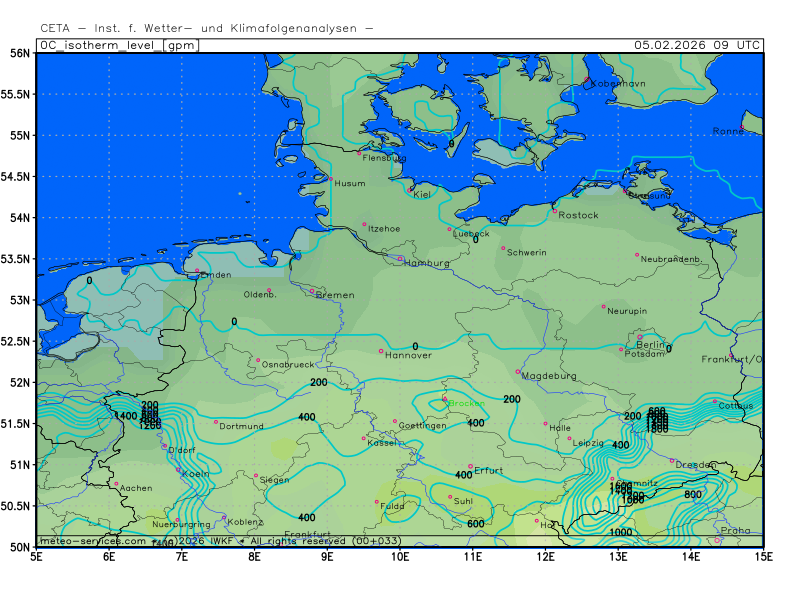This screenshot has width=800, height=600.
Task: Click the 05.02.2026 09 UTC timestamp
Action: (697, 45)
